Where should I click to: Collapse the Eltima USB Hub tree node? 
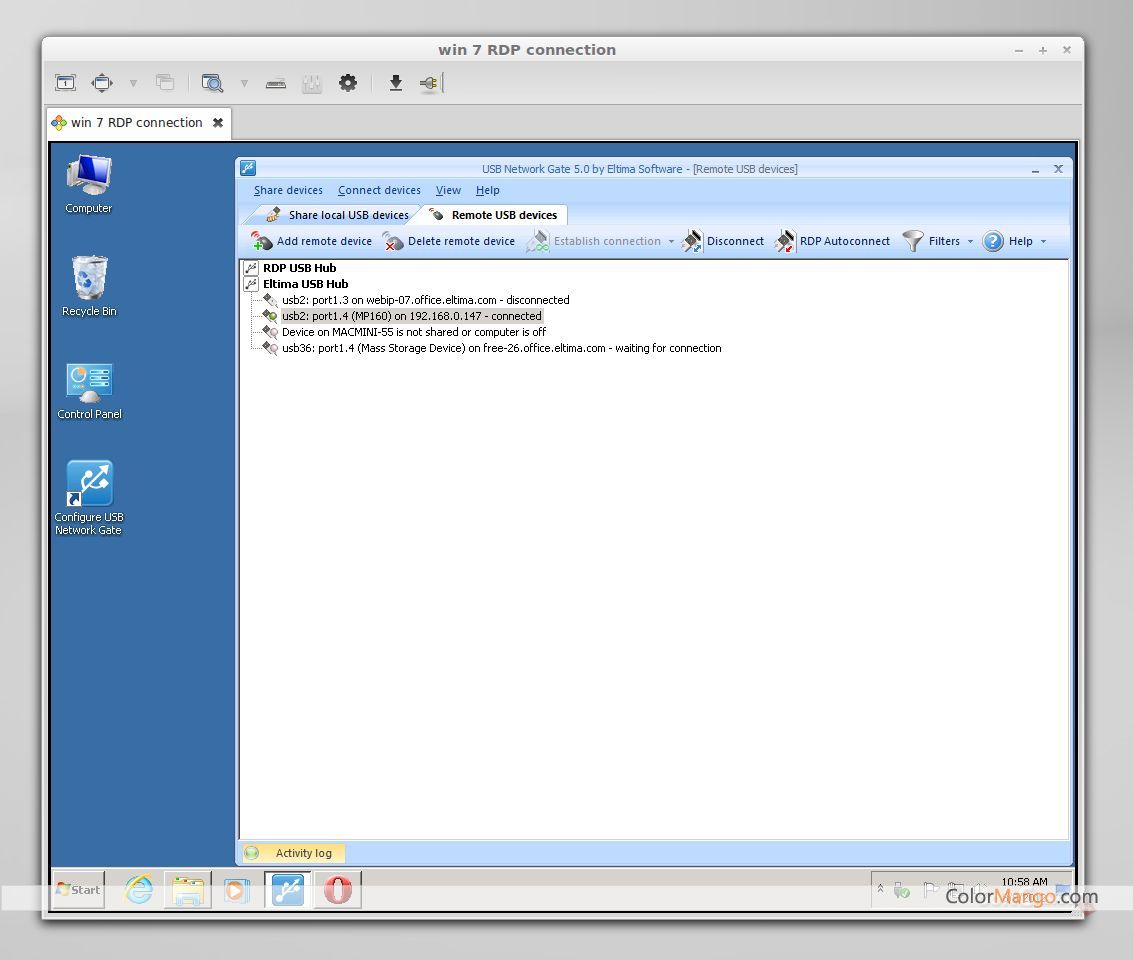(251, 284)
